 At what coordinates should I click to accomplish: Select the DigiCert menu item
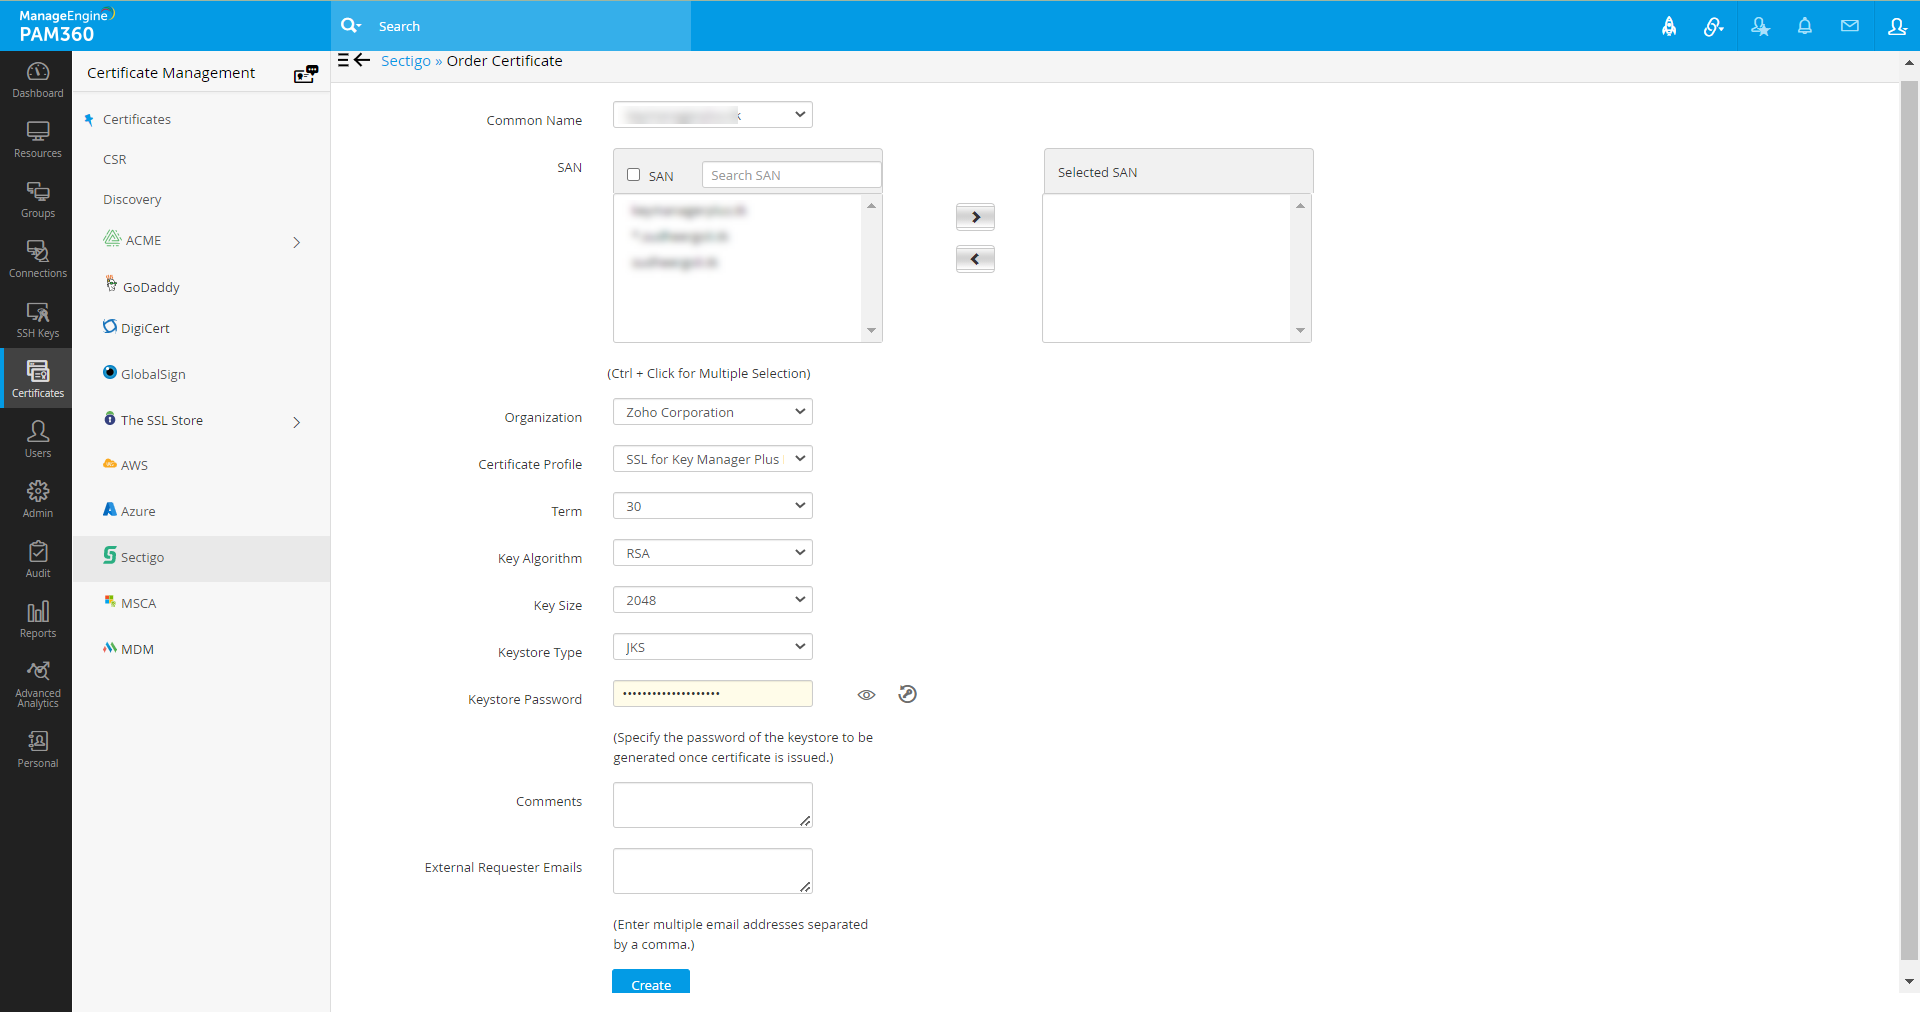click(145, 328)
